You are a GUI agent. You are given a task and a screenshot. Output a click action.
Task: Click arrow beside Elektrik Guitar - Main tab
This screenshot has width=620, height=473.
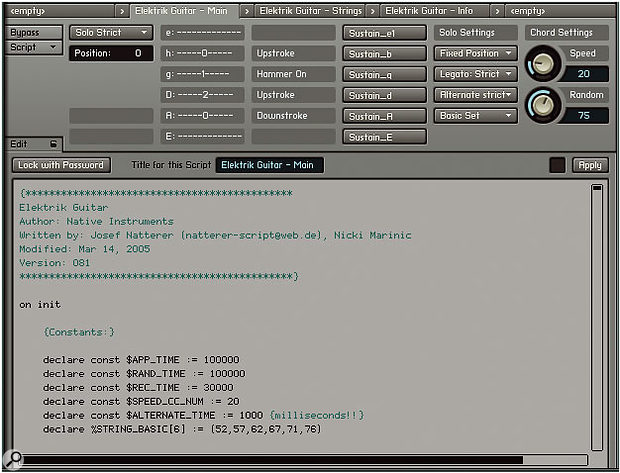click(x=247, y=11)
